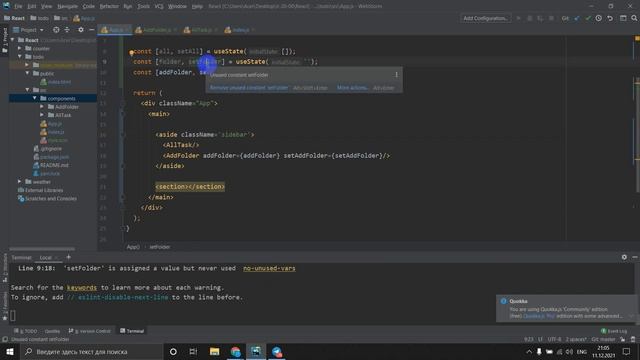640x360 pixels.
Task: Open File Explorer from taskbar
Action: pyautogui.click(x=214, y=351)
